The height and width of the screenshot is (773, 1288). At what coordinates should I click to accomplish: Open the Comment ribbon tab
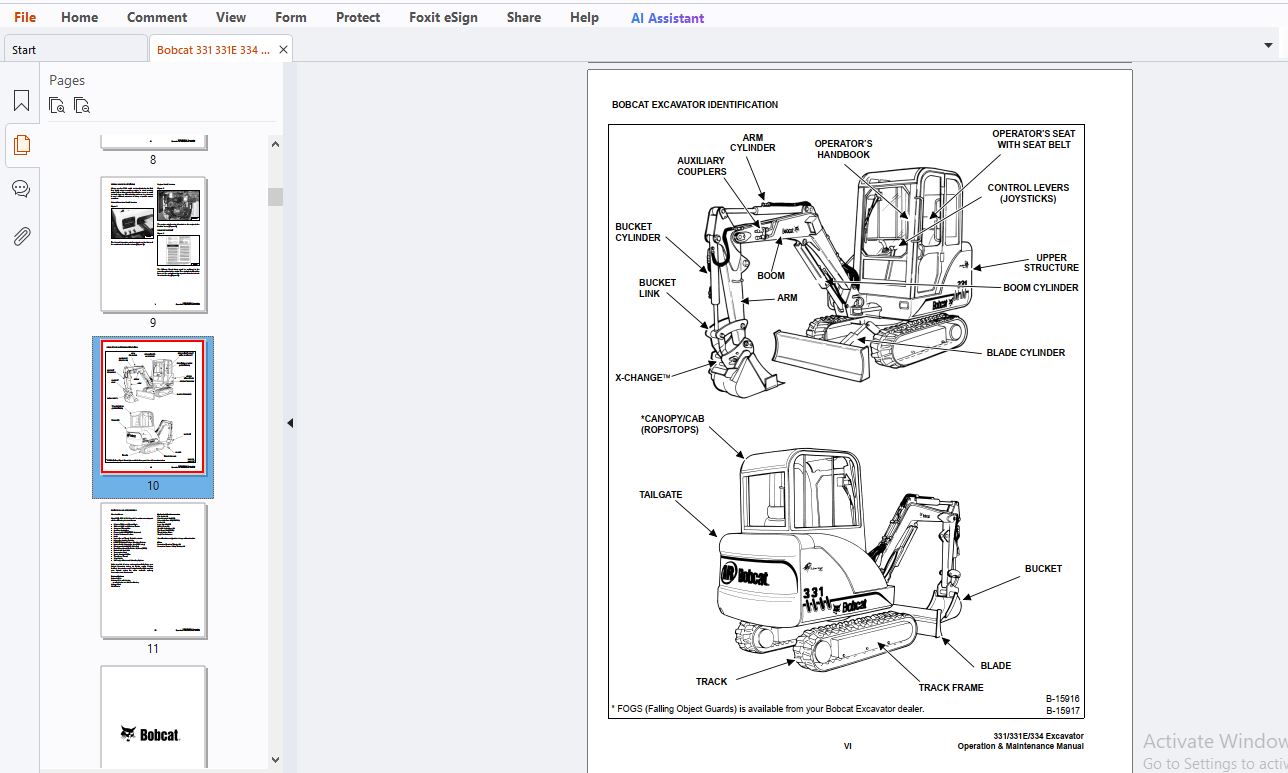click(157, 17)
